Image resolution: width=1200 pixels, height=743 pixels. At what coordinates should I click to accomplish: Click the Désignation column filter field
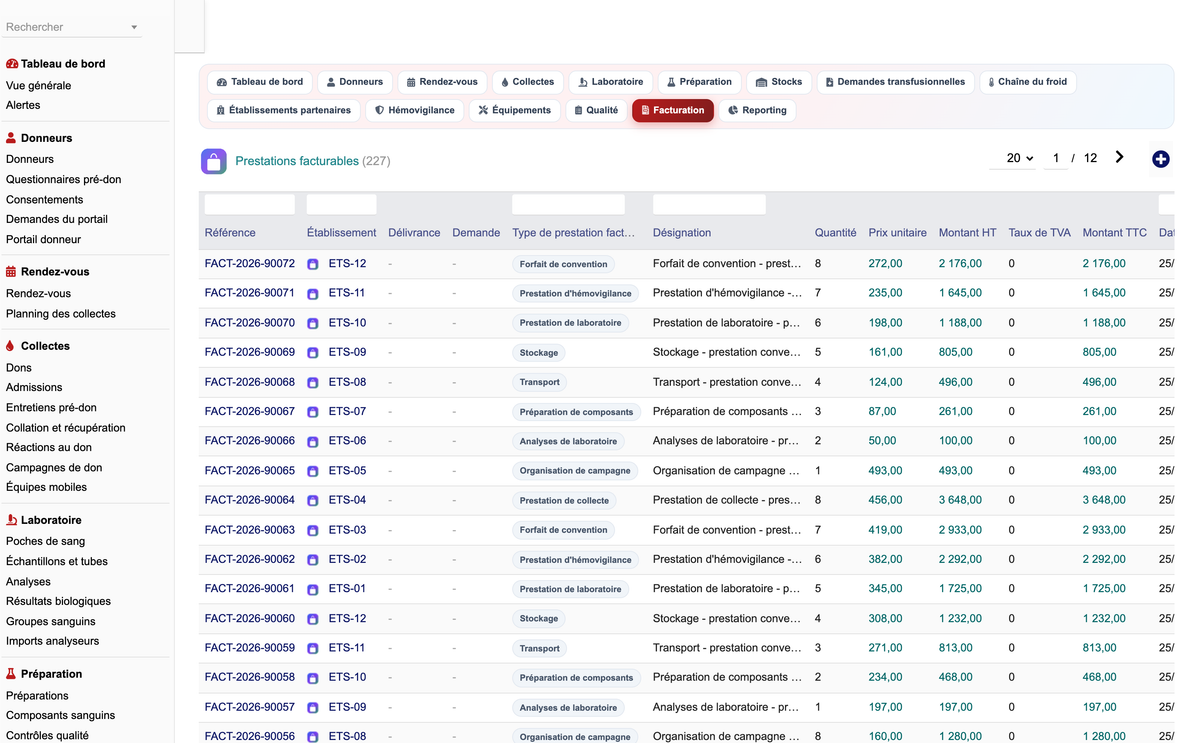coord(709,204)
